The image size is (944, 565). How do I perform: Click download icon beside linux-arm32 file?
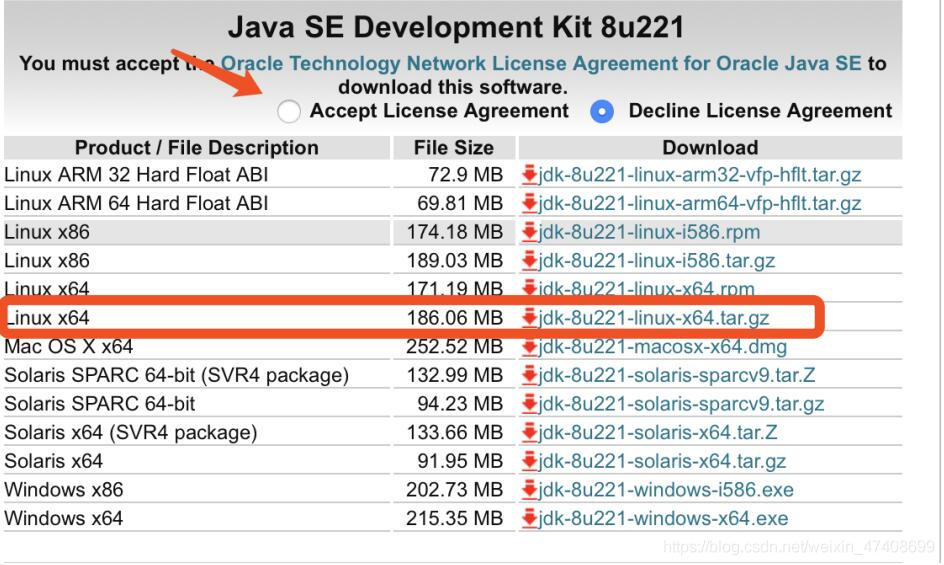(529, 175)
